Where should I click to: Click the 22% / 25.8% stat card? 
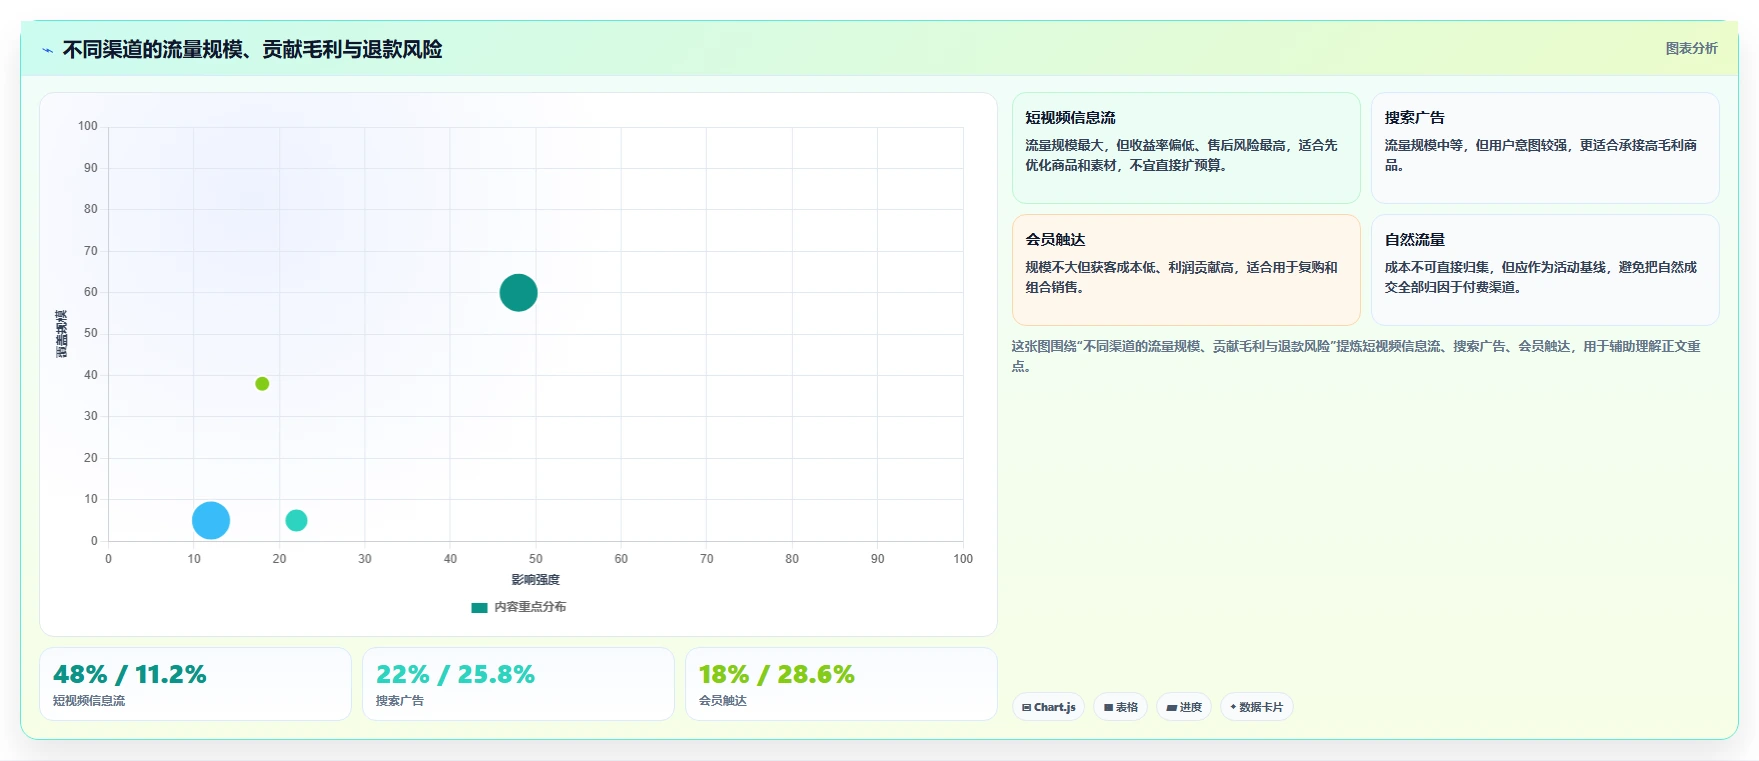[x=518, y=684]
